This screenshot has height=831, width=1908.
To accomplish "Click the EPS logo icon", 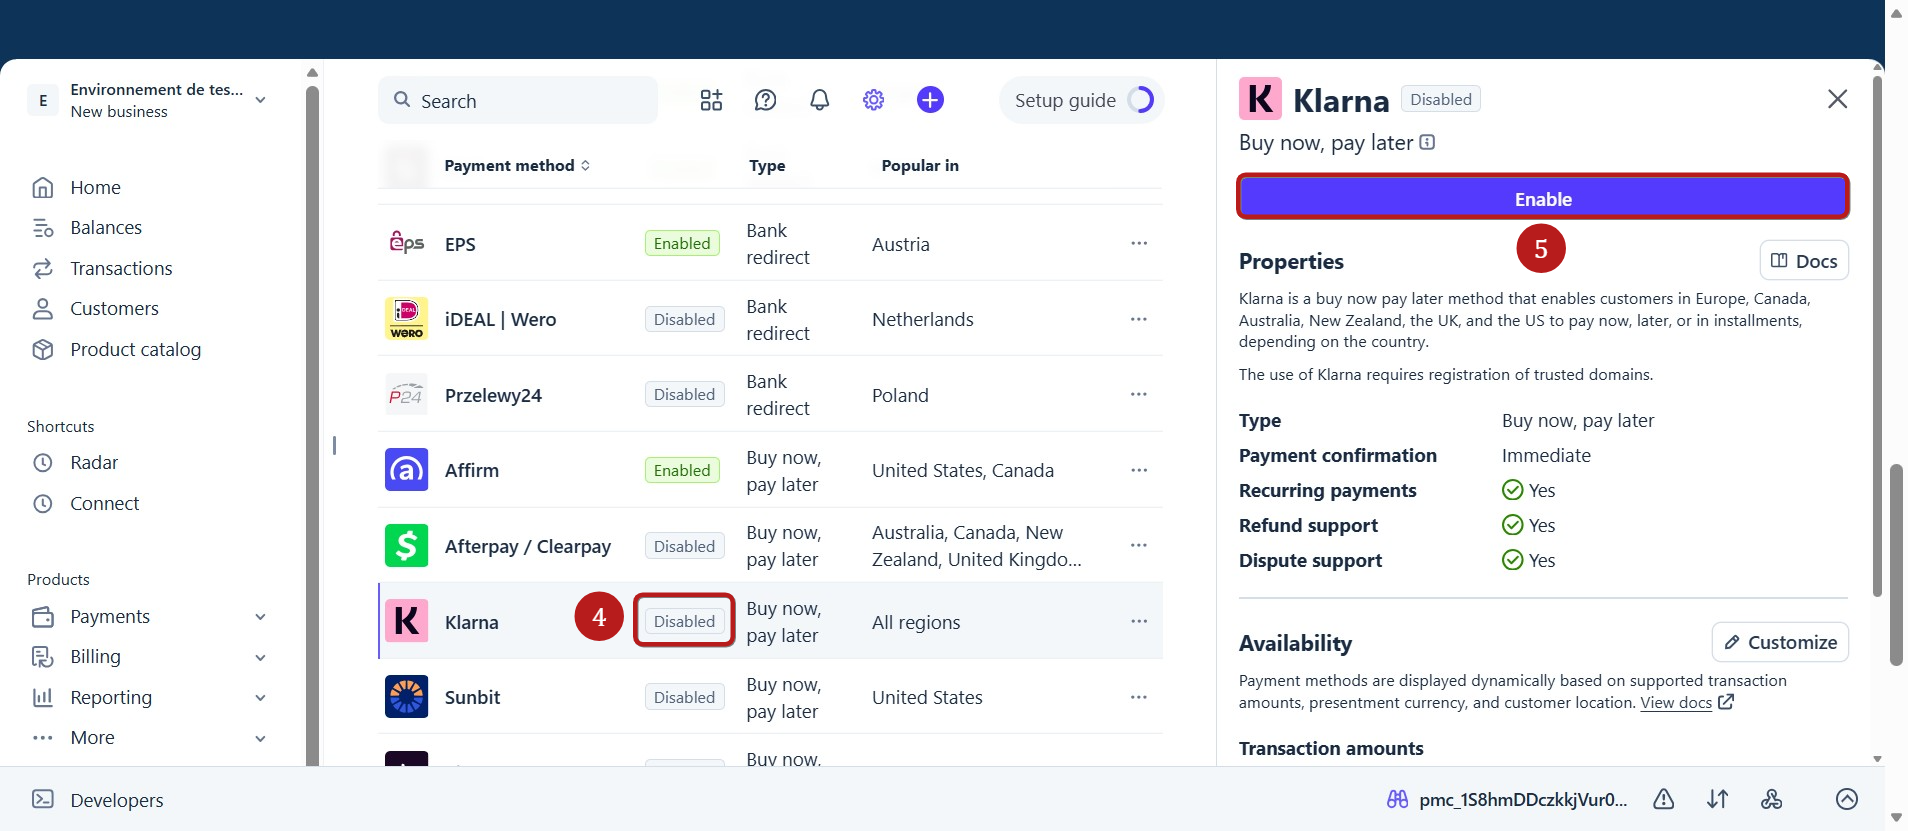I will 406,243.
